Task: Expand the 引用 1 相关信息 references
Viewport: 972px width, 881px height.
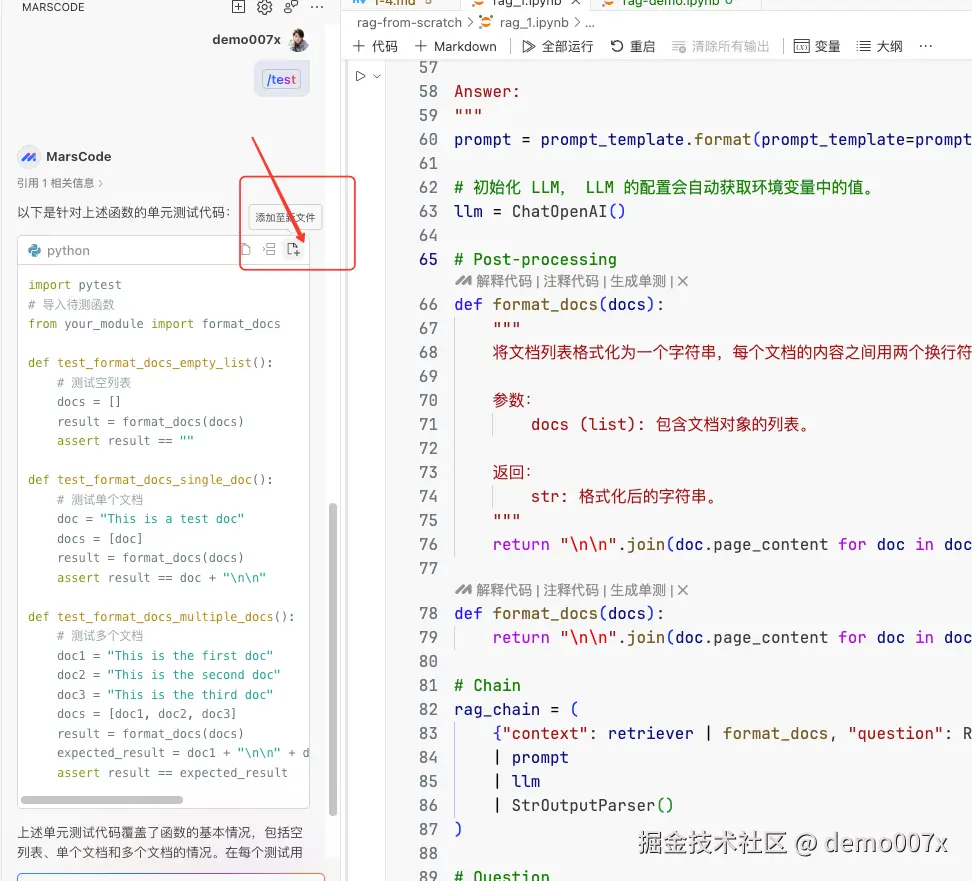Action: coord(60,183)
